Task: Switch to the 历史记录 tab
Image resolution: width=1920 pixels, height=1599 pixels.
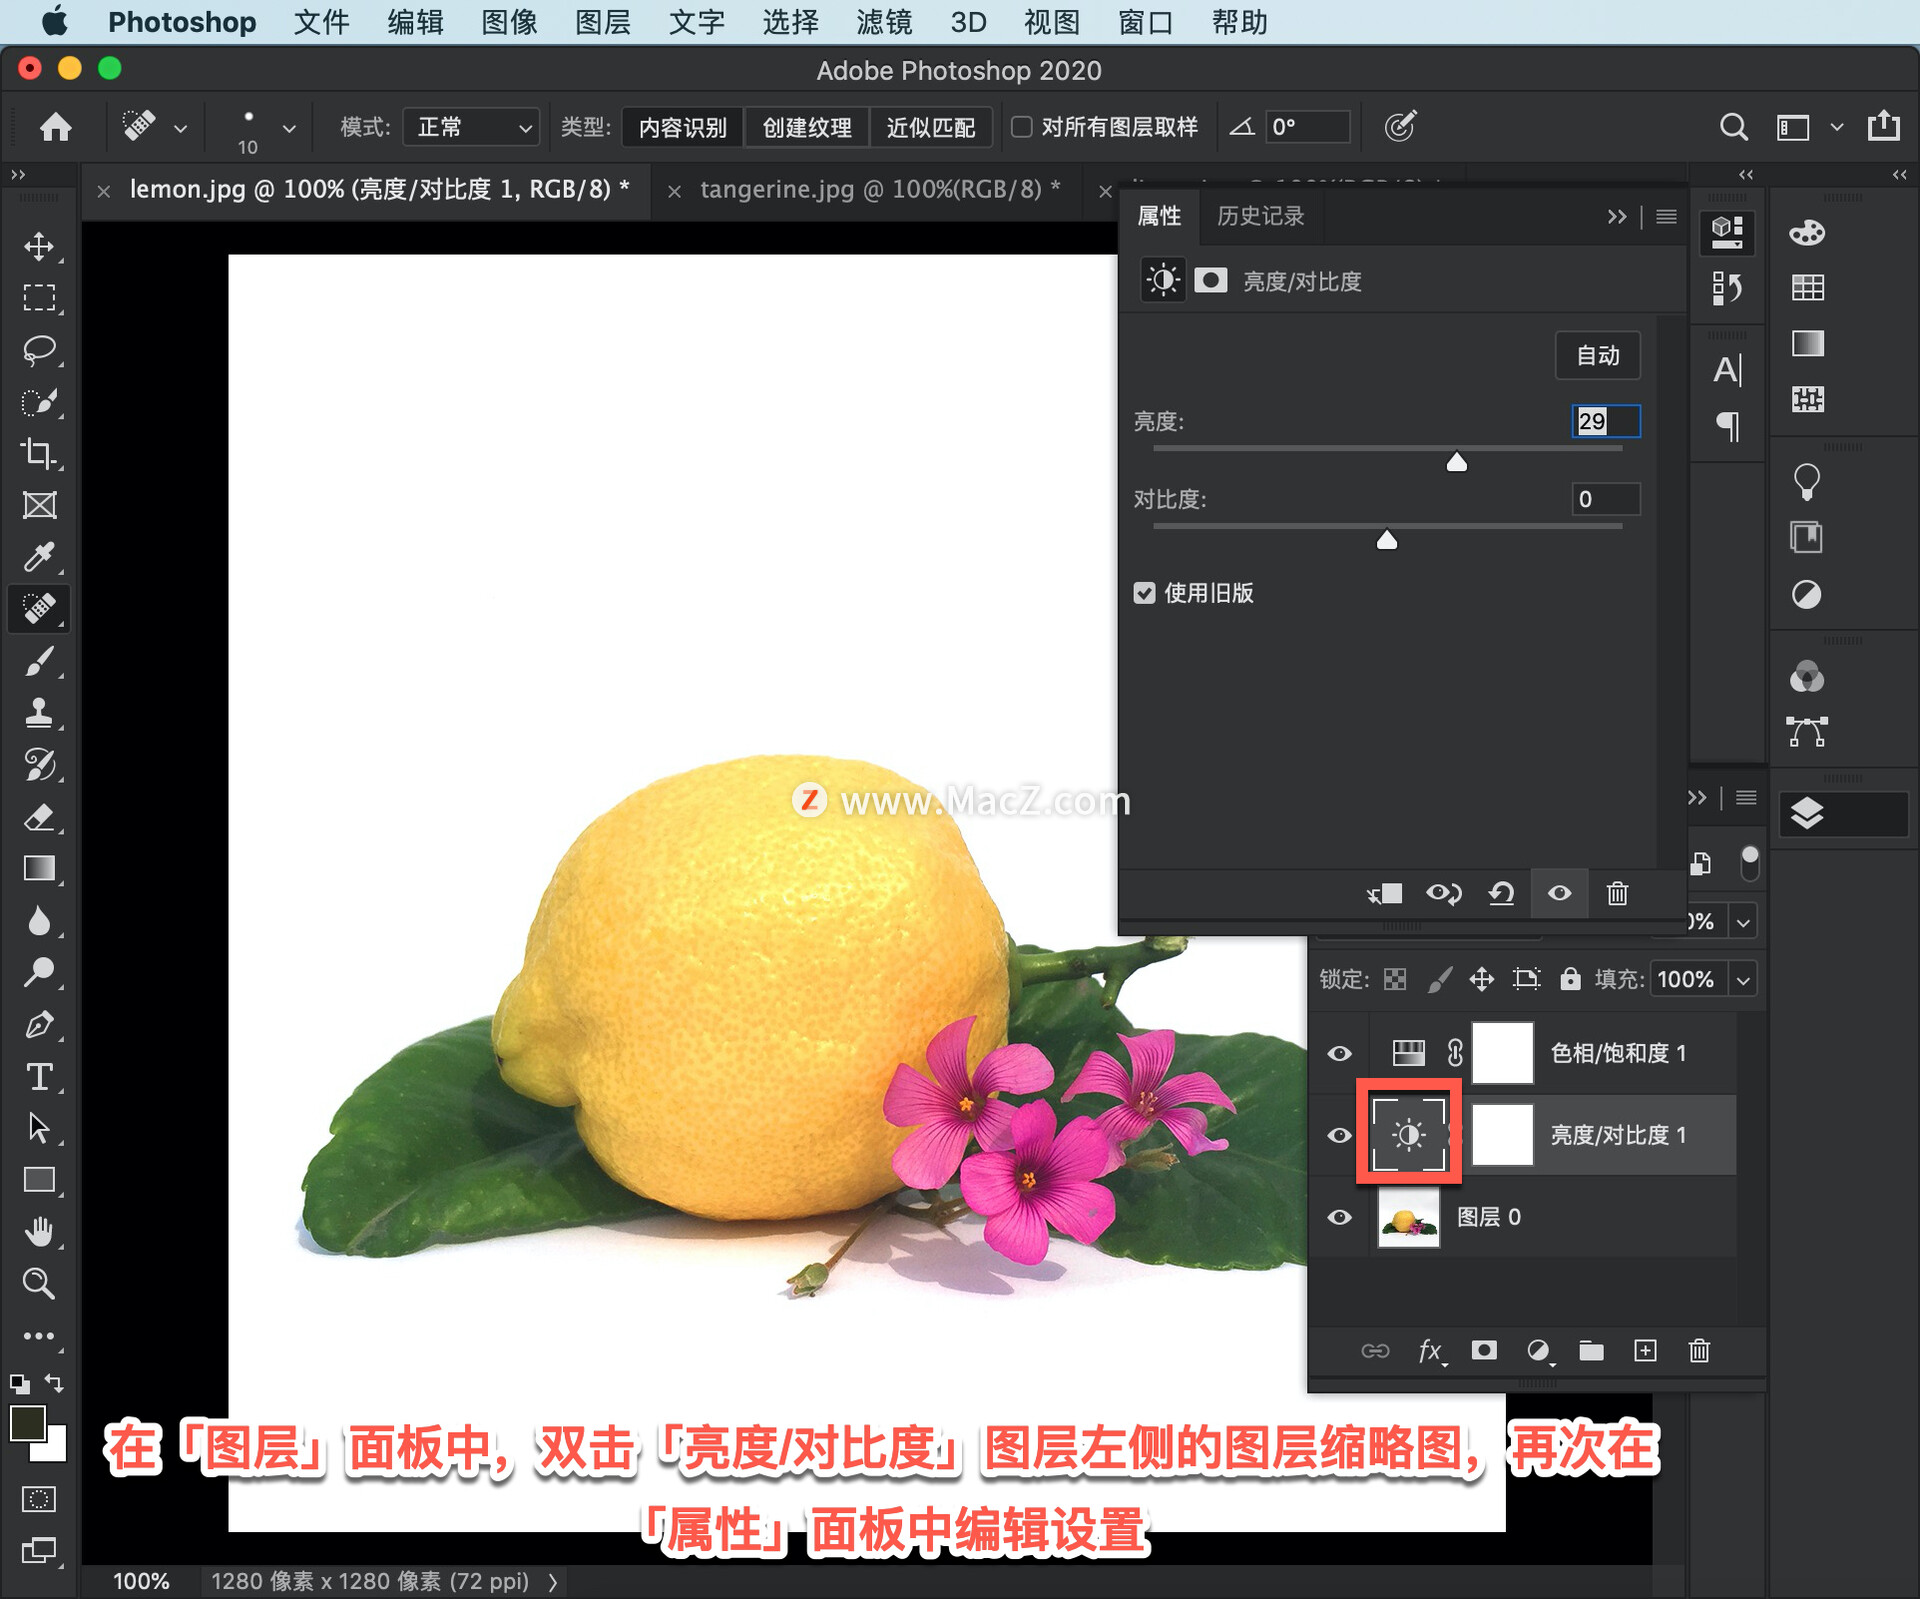Action: click(x=1260, y=216)
